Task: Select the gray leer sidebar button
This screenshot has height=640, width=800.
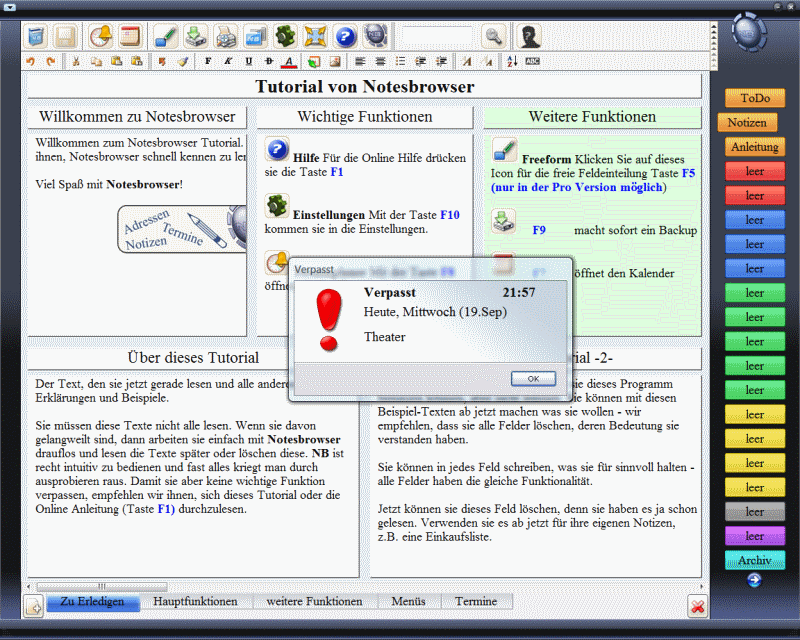Action: click(x=755, y=511)
